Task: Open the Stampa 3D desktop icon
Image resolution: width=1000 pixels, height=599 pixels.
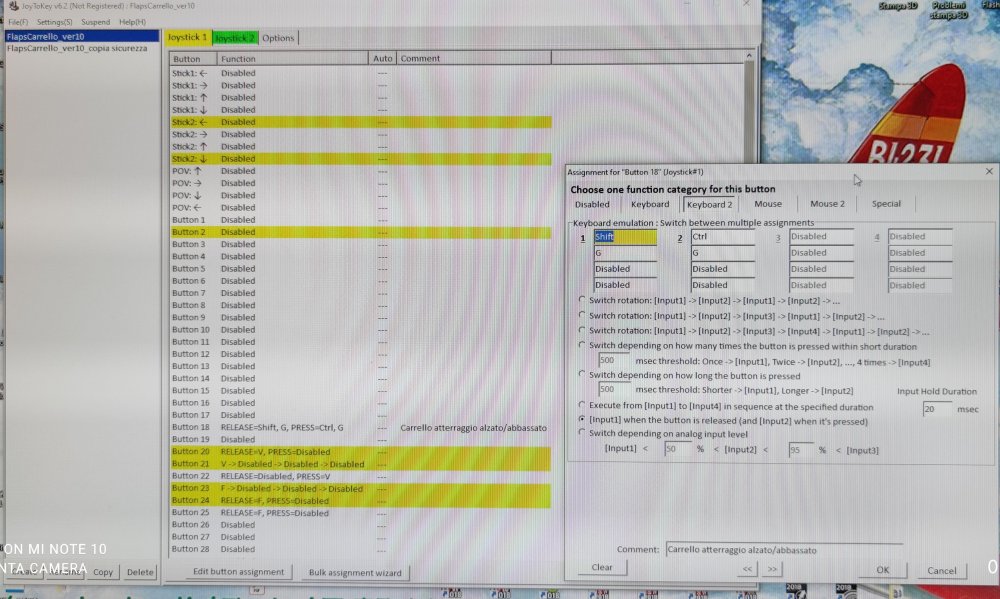Action: [898, 6]
